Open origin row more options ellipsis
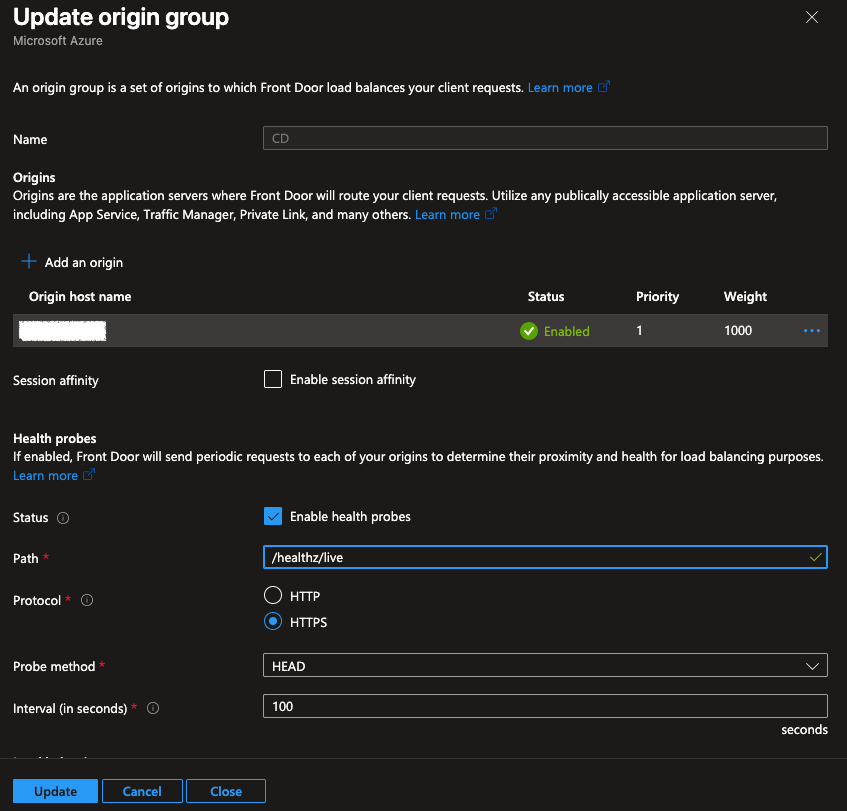 [x=811, y=331]
